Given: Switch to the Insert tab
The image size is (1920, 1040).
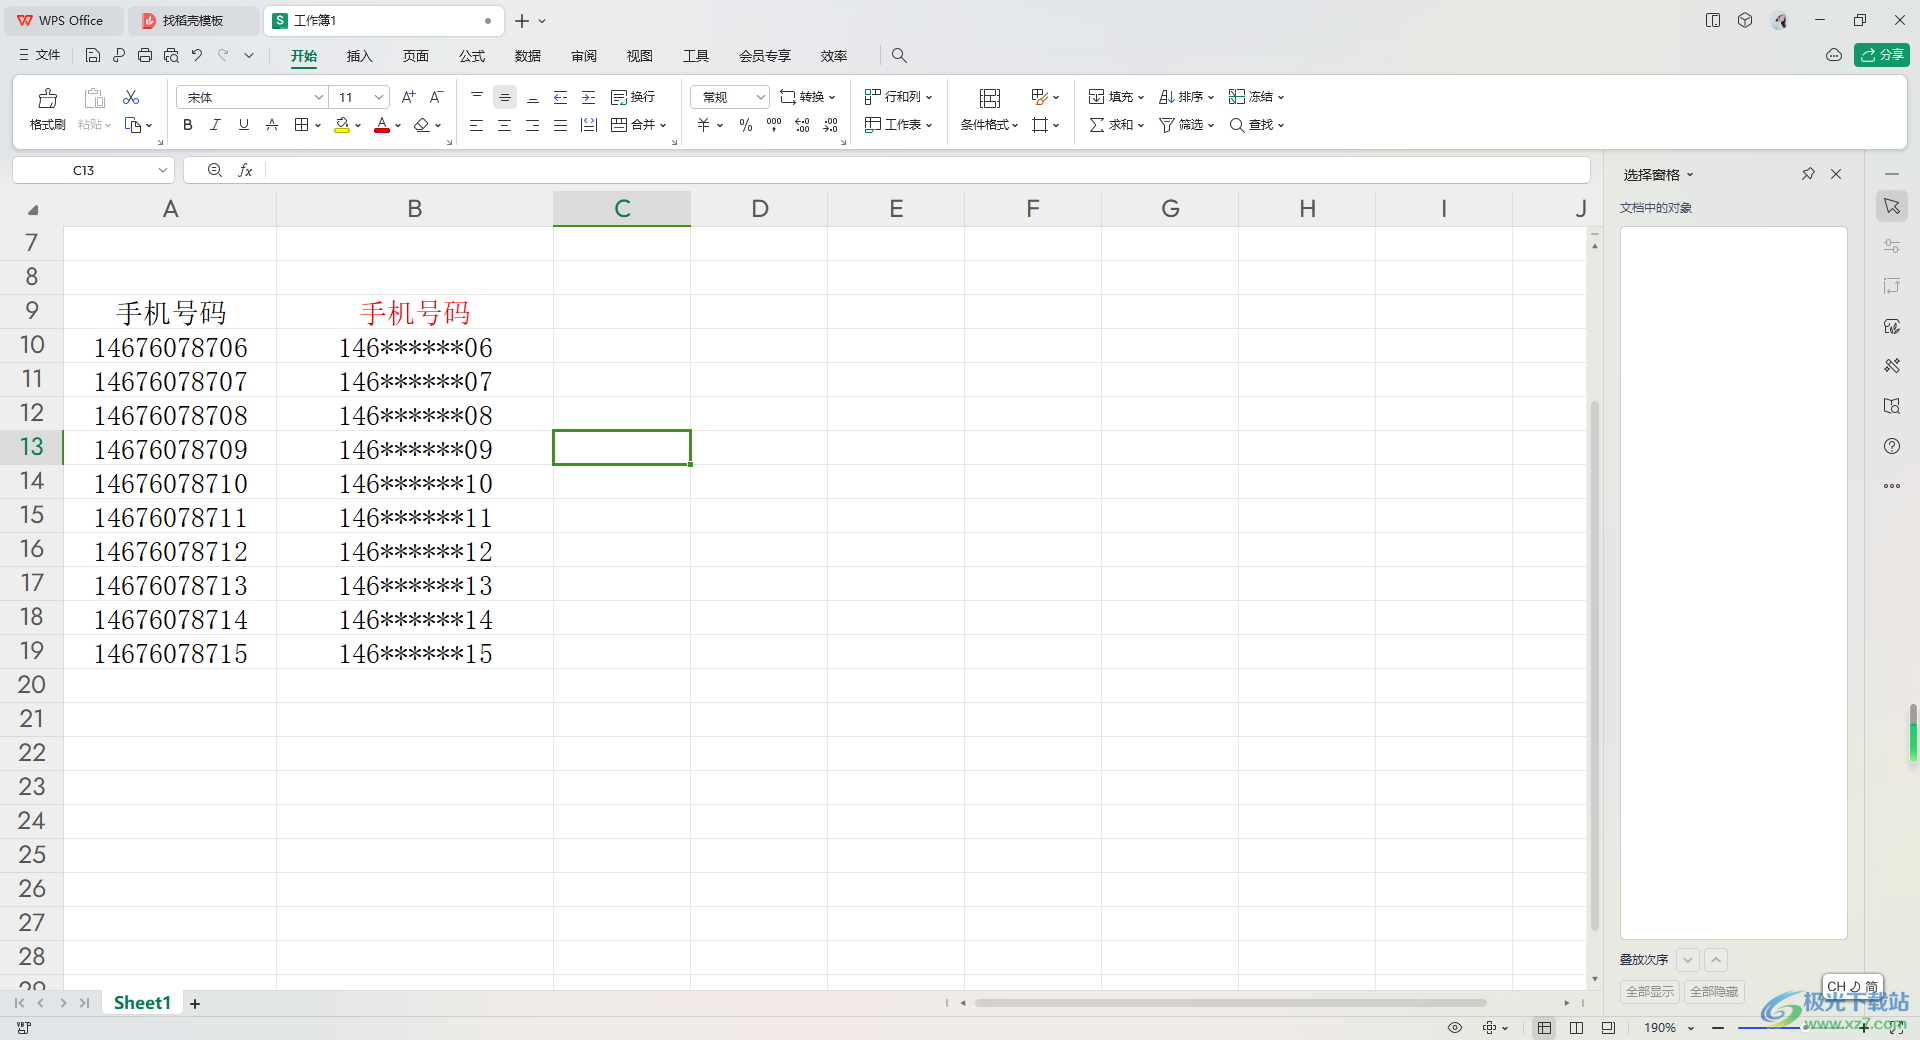Looking at the screenshot, I should [360, 56].
